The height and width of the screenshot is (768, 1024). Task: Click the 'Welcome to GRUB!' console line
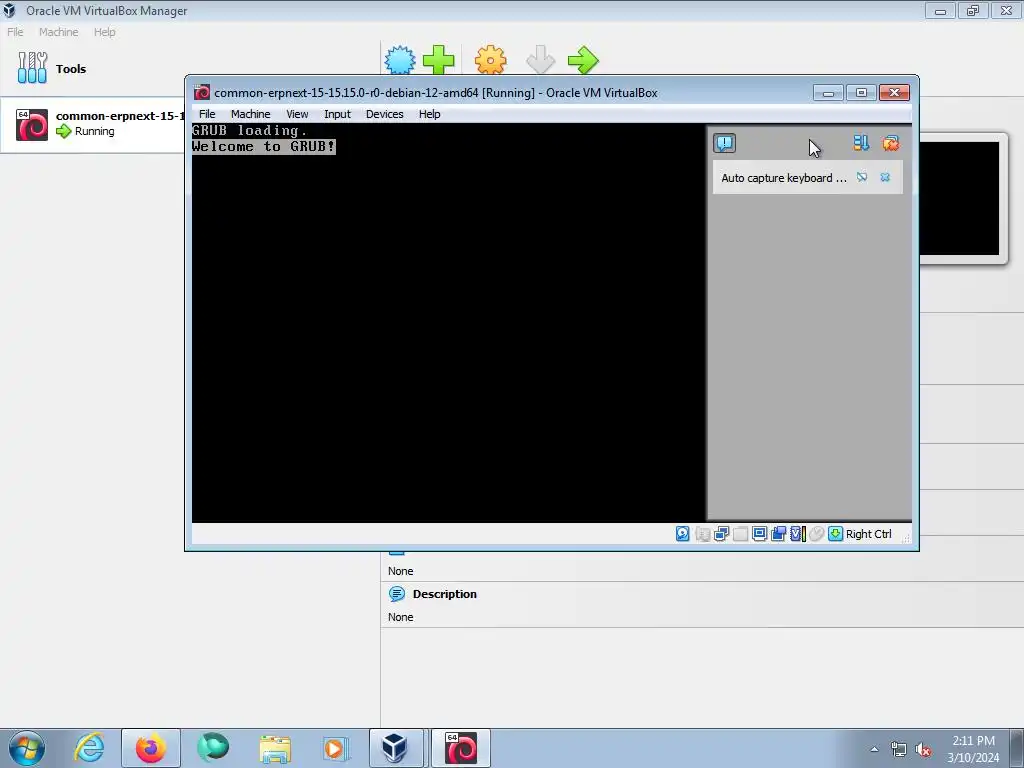click(264, 146)
